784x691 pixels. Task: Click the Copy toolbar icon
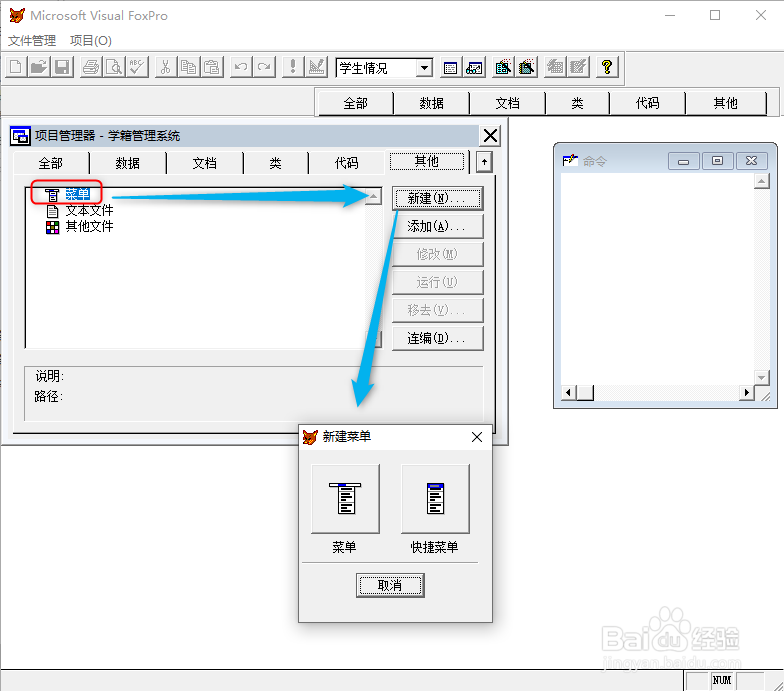[188, 67]
